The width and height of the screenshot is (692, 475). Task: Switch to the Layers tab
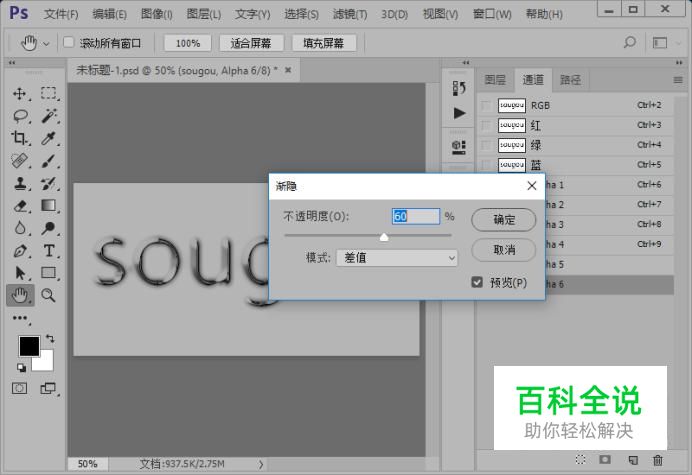pos(495,80)
